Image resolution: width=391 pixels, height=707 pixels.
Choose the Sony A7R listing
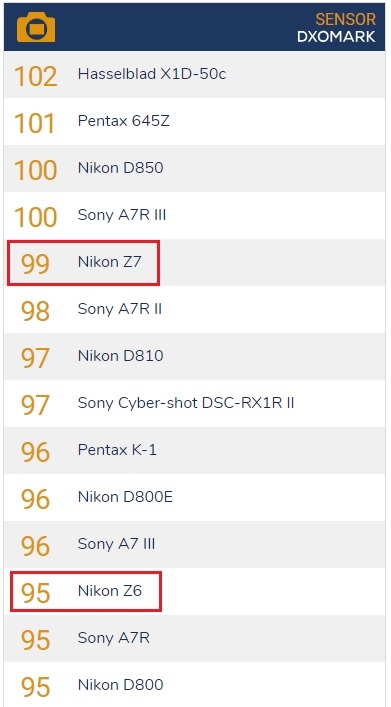click(x=195, y=638)
